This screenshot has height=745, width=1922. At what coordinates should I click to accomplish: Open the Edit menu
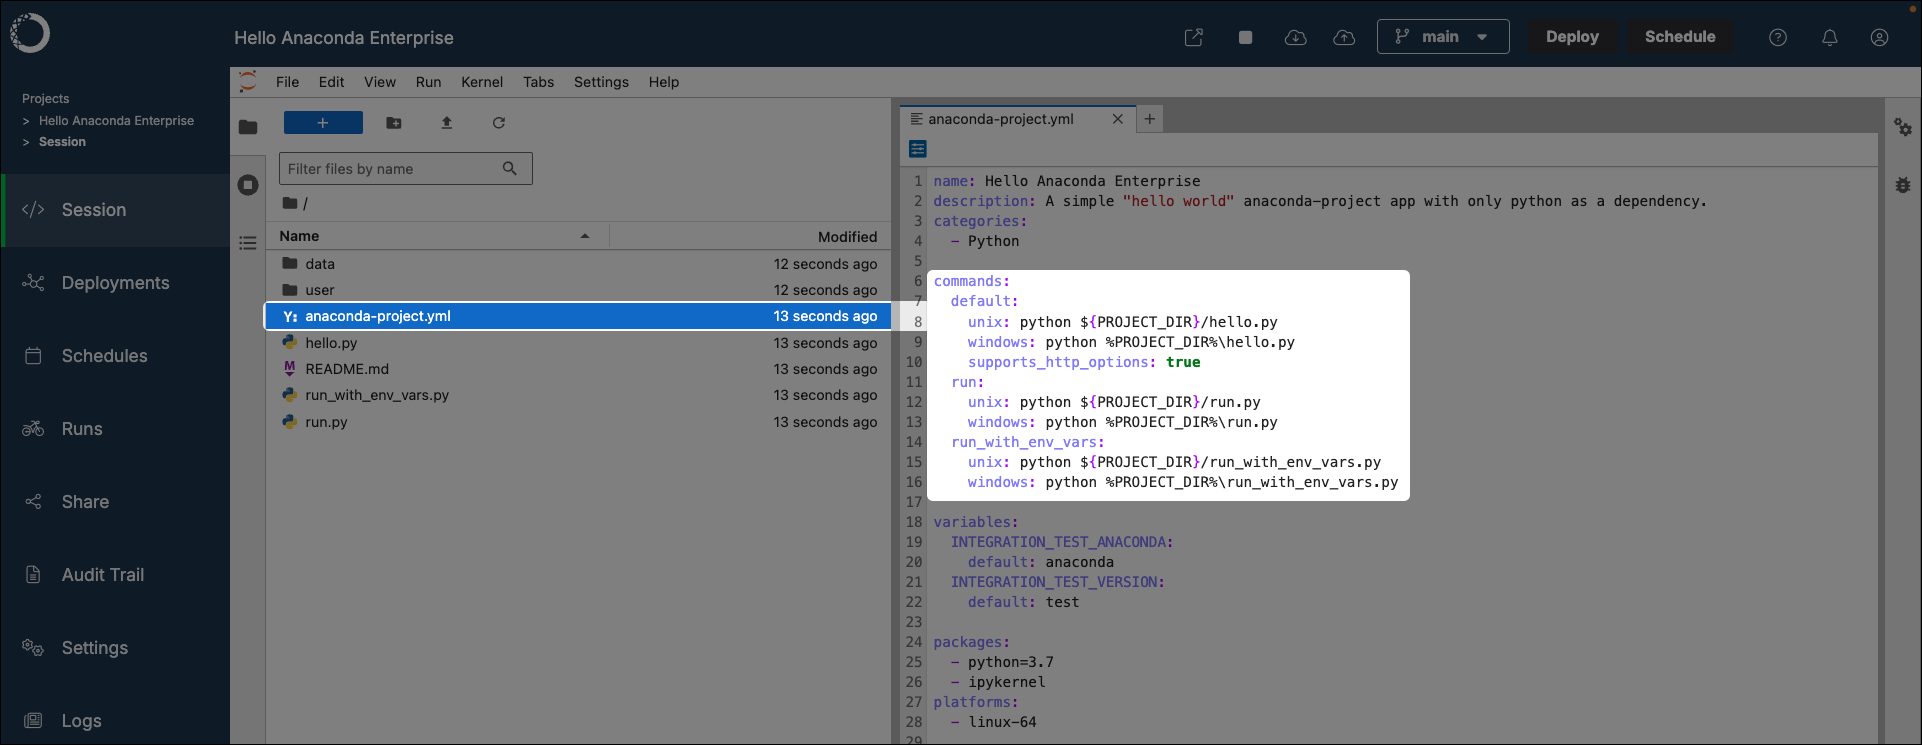point(332,82)
